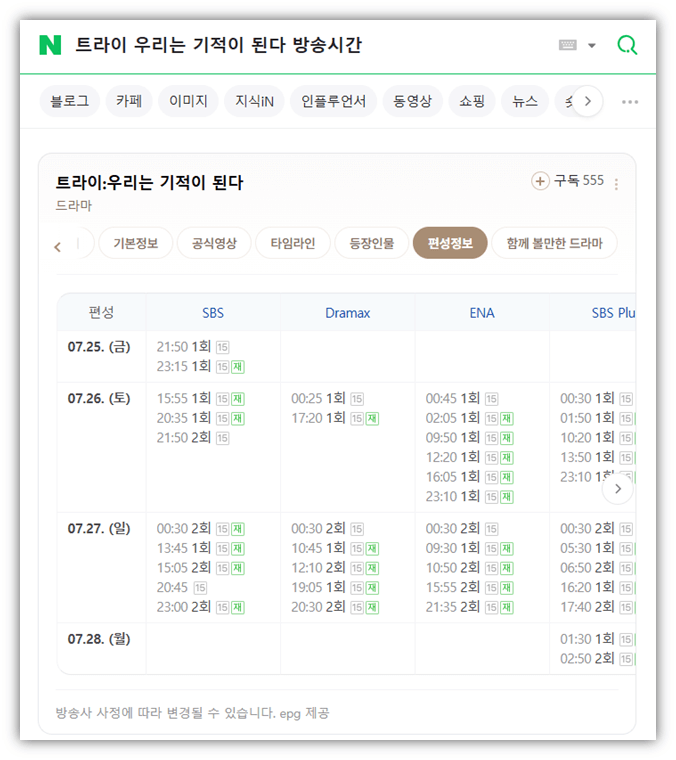Select the 등장인물 tab
676x760 pixels.
tap(372, 243)
